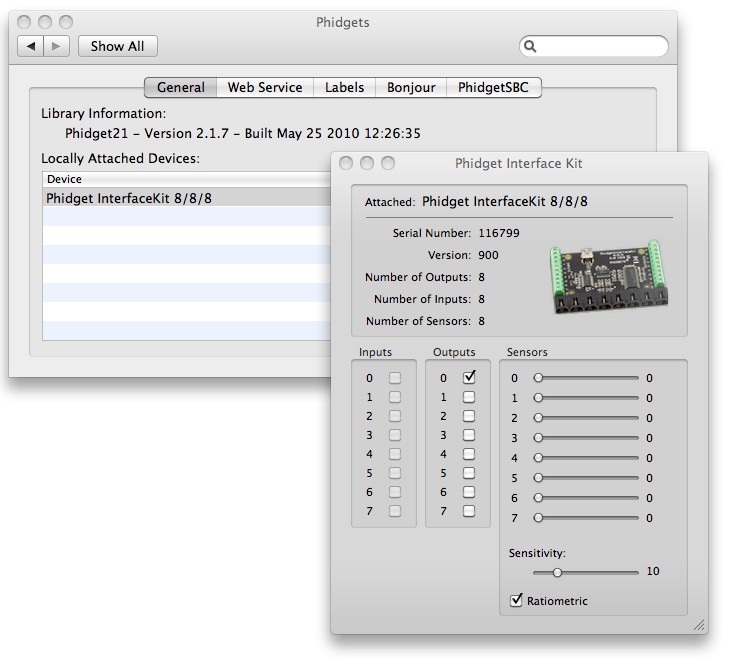The image size is (735, 664).
Task: Click the Sensor 0 slider knob
Action: tap(538, 378)
